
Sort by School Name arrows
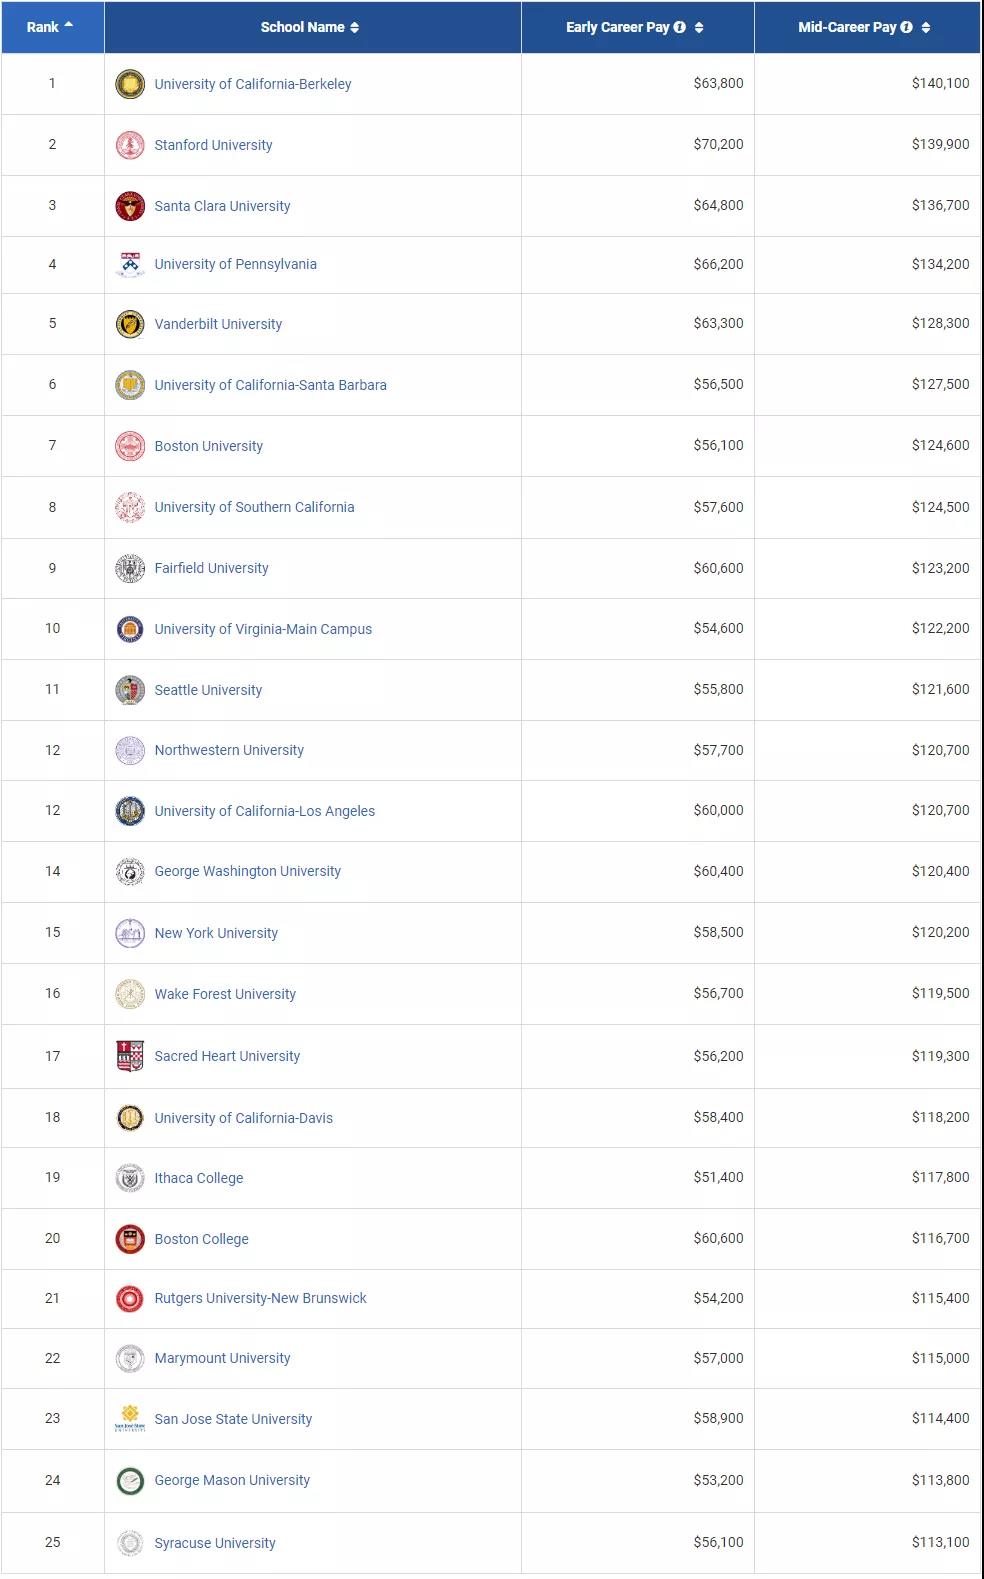354,27
